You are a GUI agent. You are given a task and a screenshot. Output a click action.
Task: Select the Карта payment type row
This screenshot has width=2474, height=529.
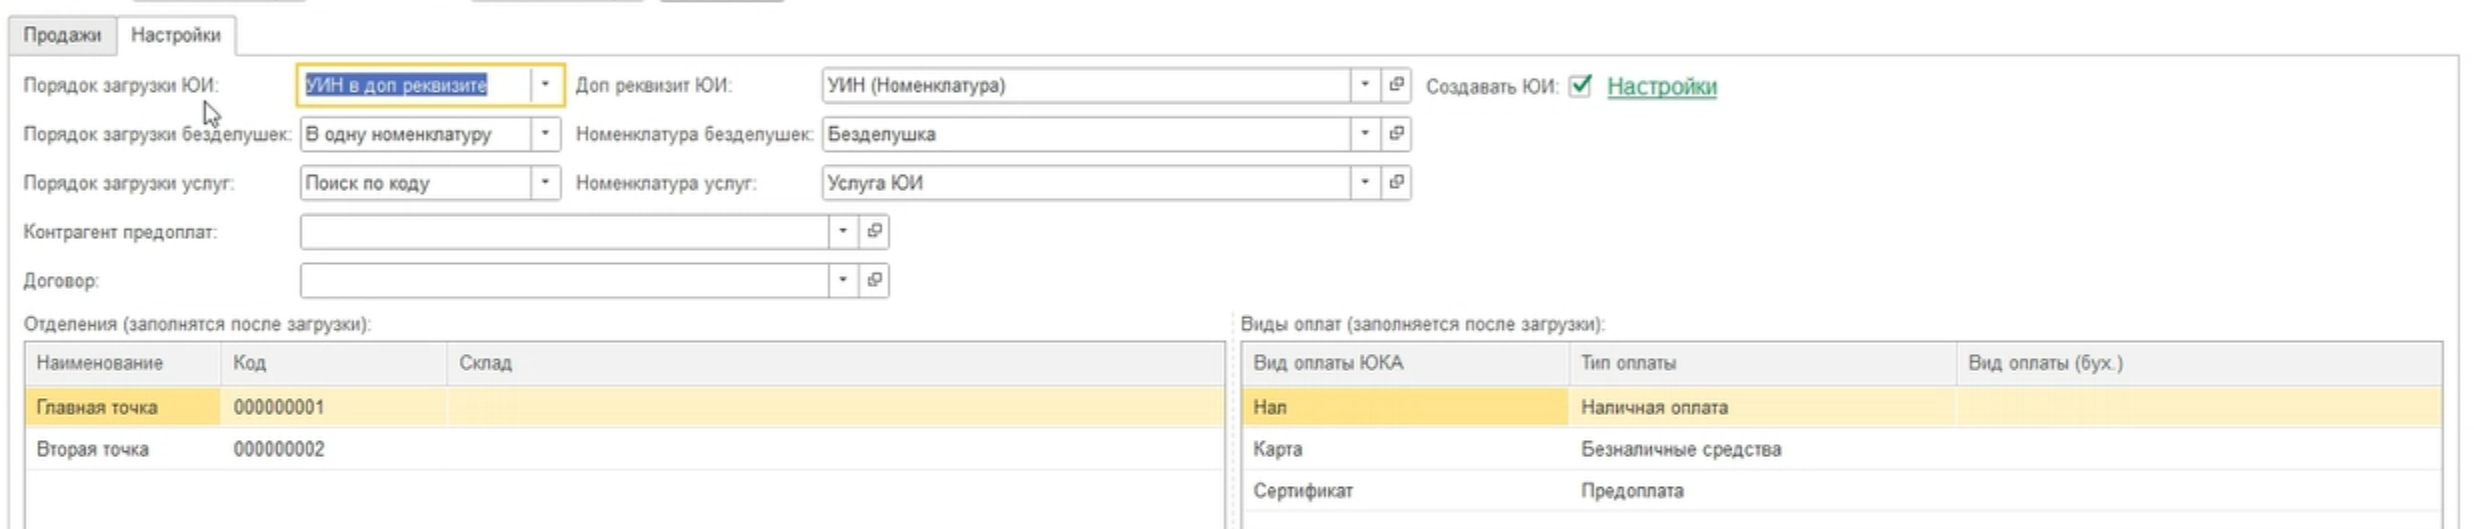coord(1278,449)
